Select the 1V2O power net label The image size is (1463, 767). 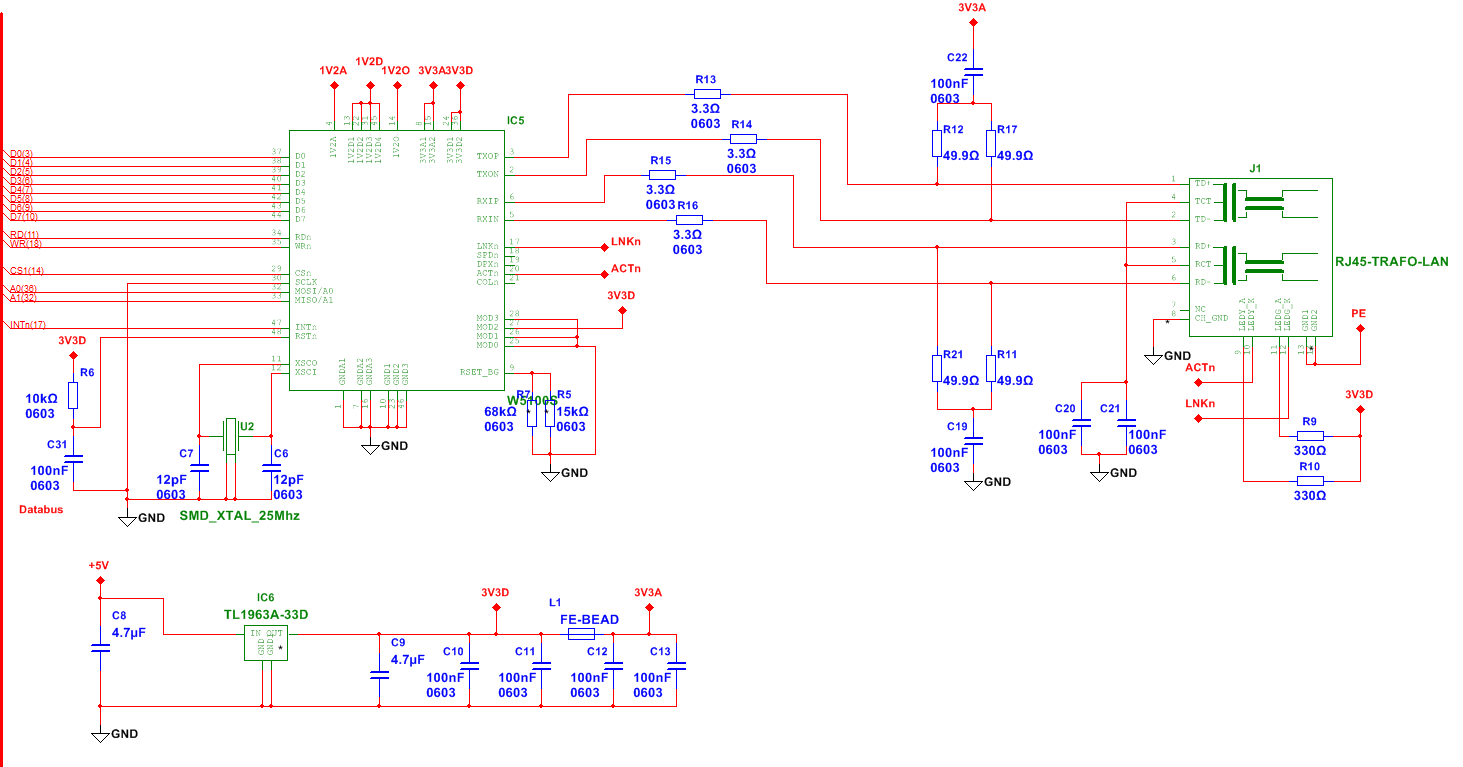[397, 71]
